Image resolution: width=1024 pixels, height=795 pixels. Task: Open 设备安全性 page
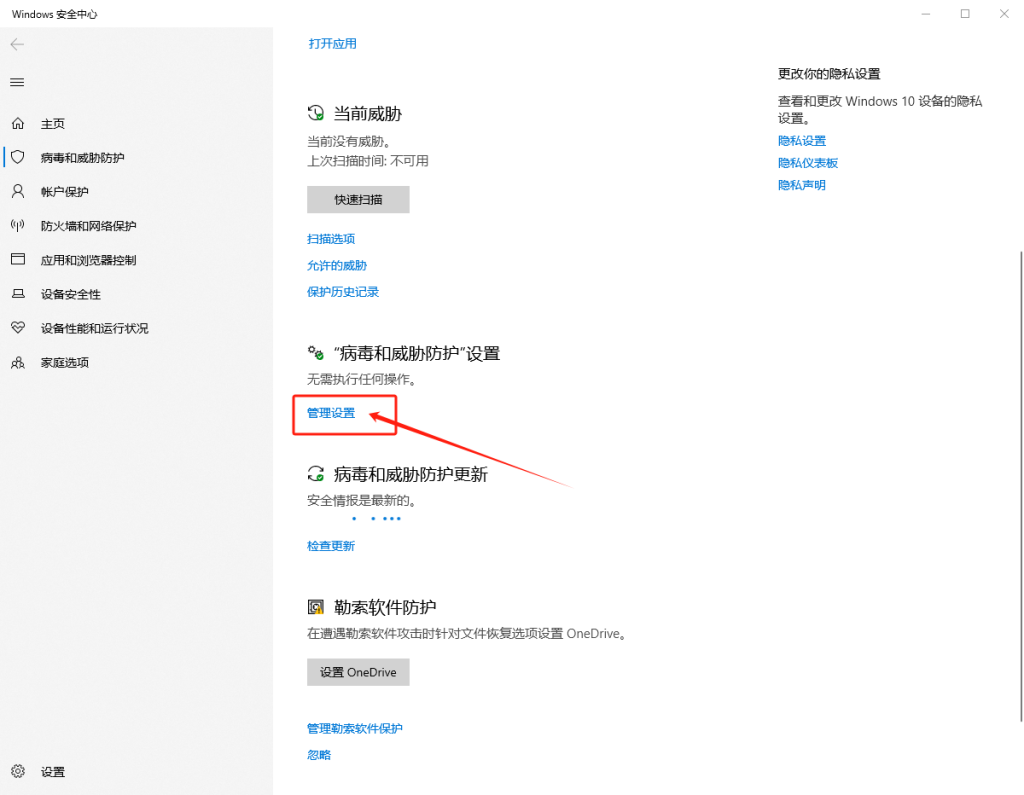point(136,294)
